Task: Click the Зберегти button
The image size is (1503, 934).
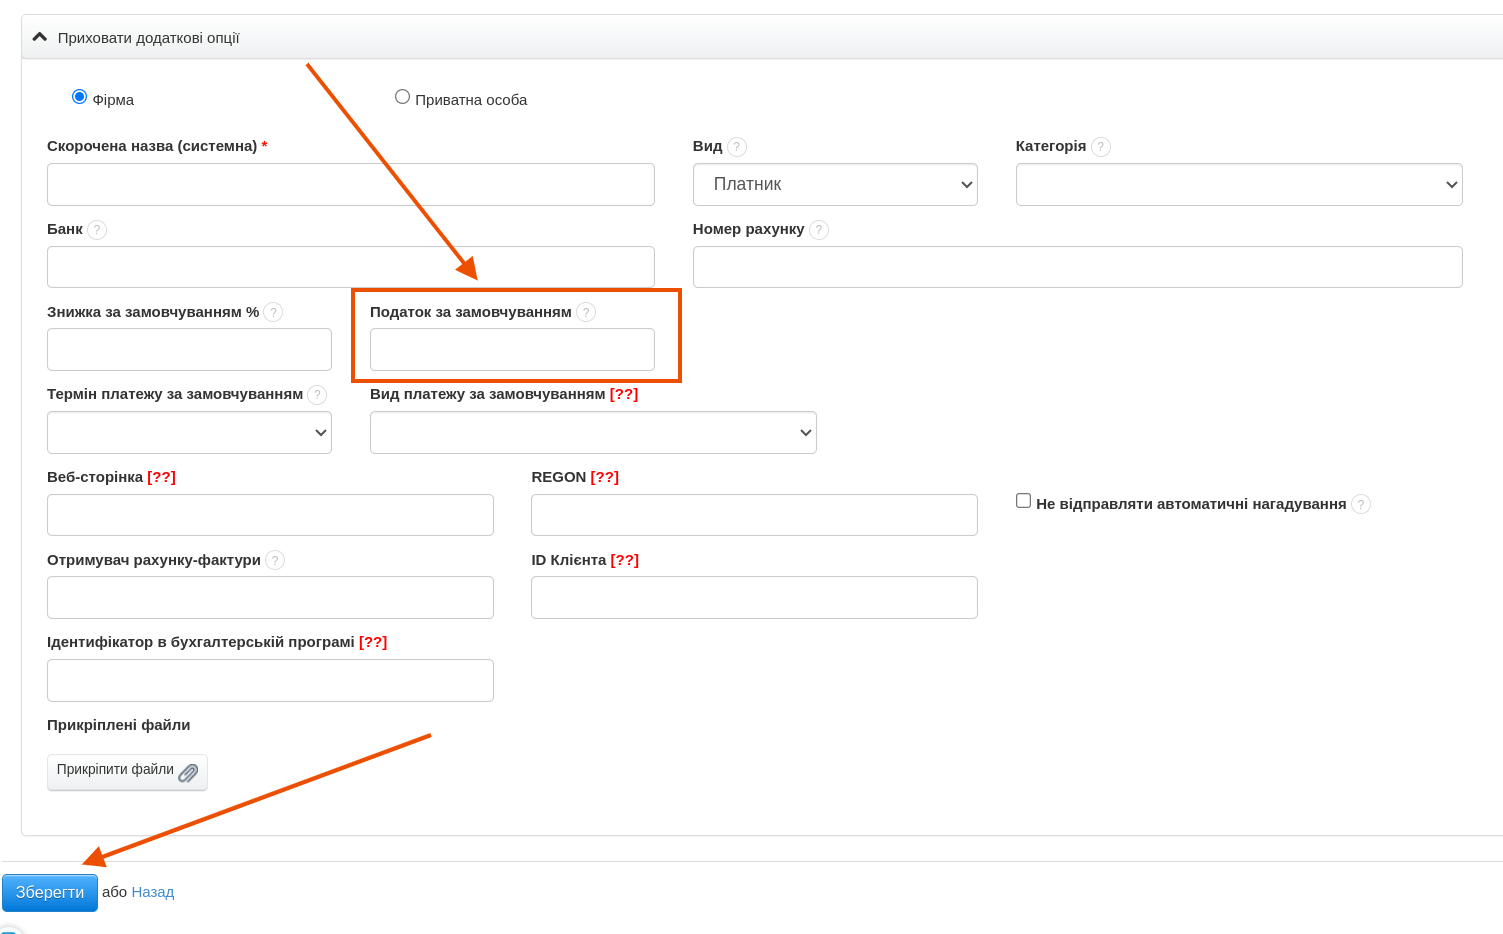Action: coord(50,892)
